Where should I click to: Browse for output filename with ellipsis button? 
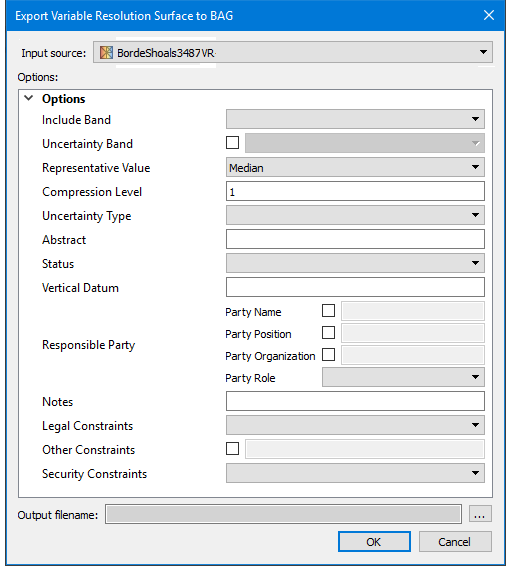(x=480, y=514)
